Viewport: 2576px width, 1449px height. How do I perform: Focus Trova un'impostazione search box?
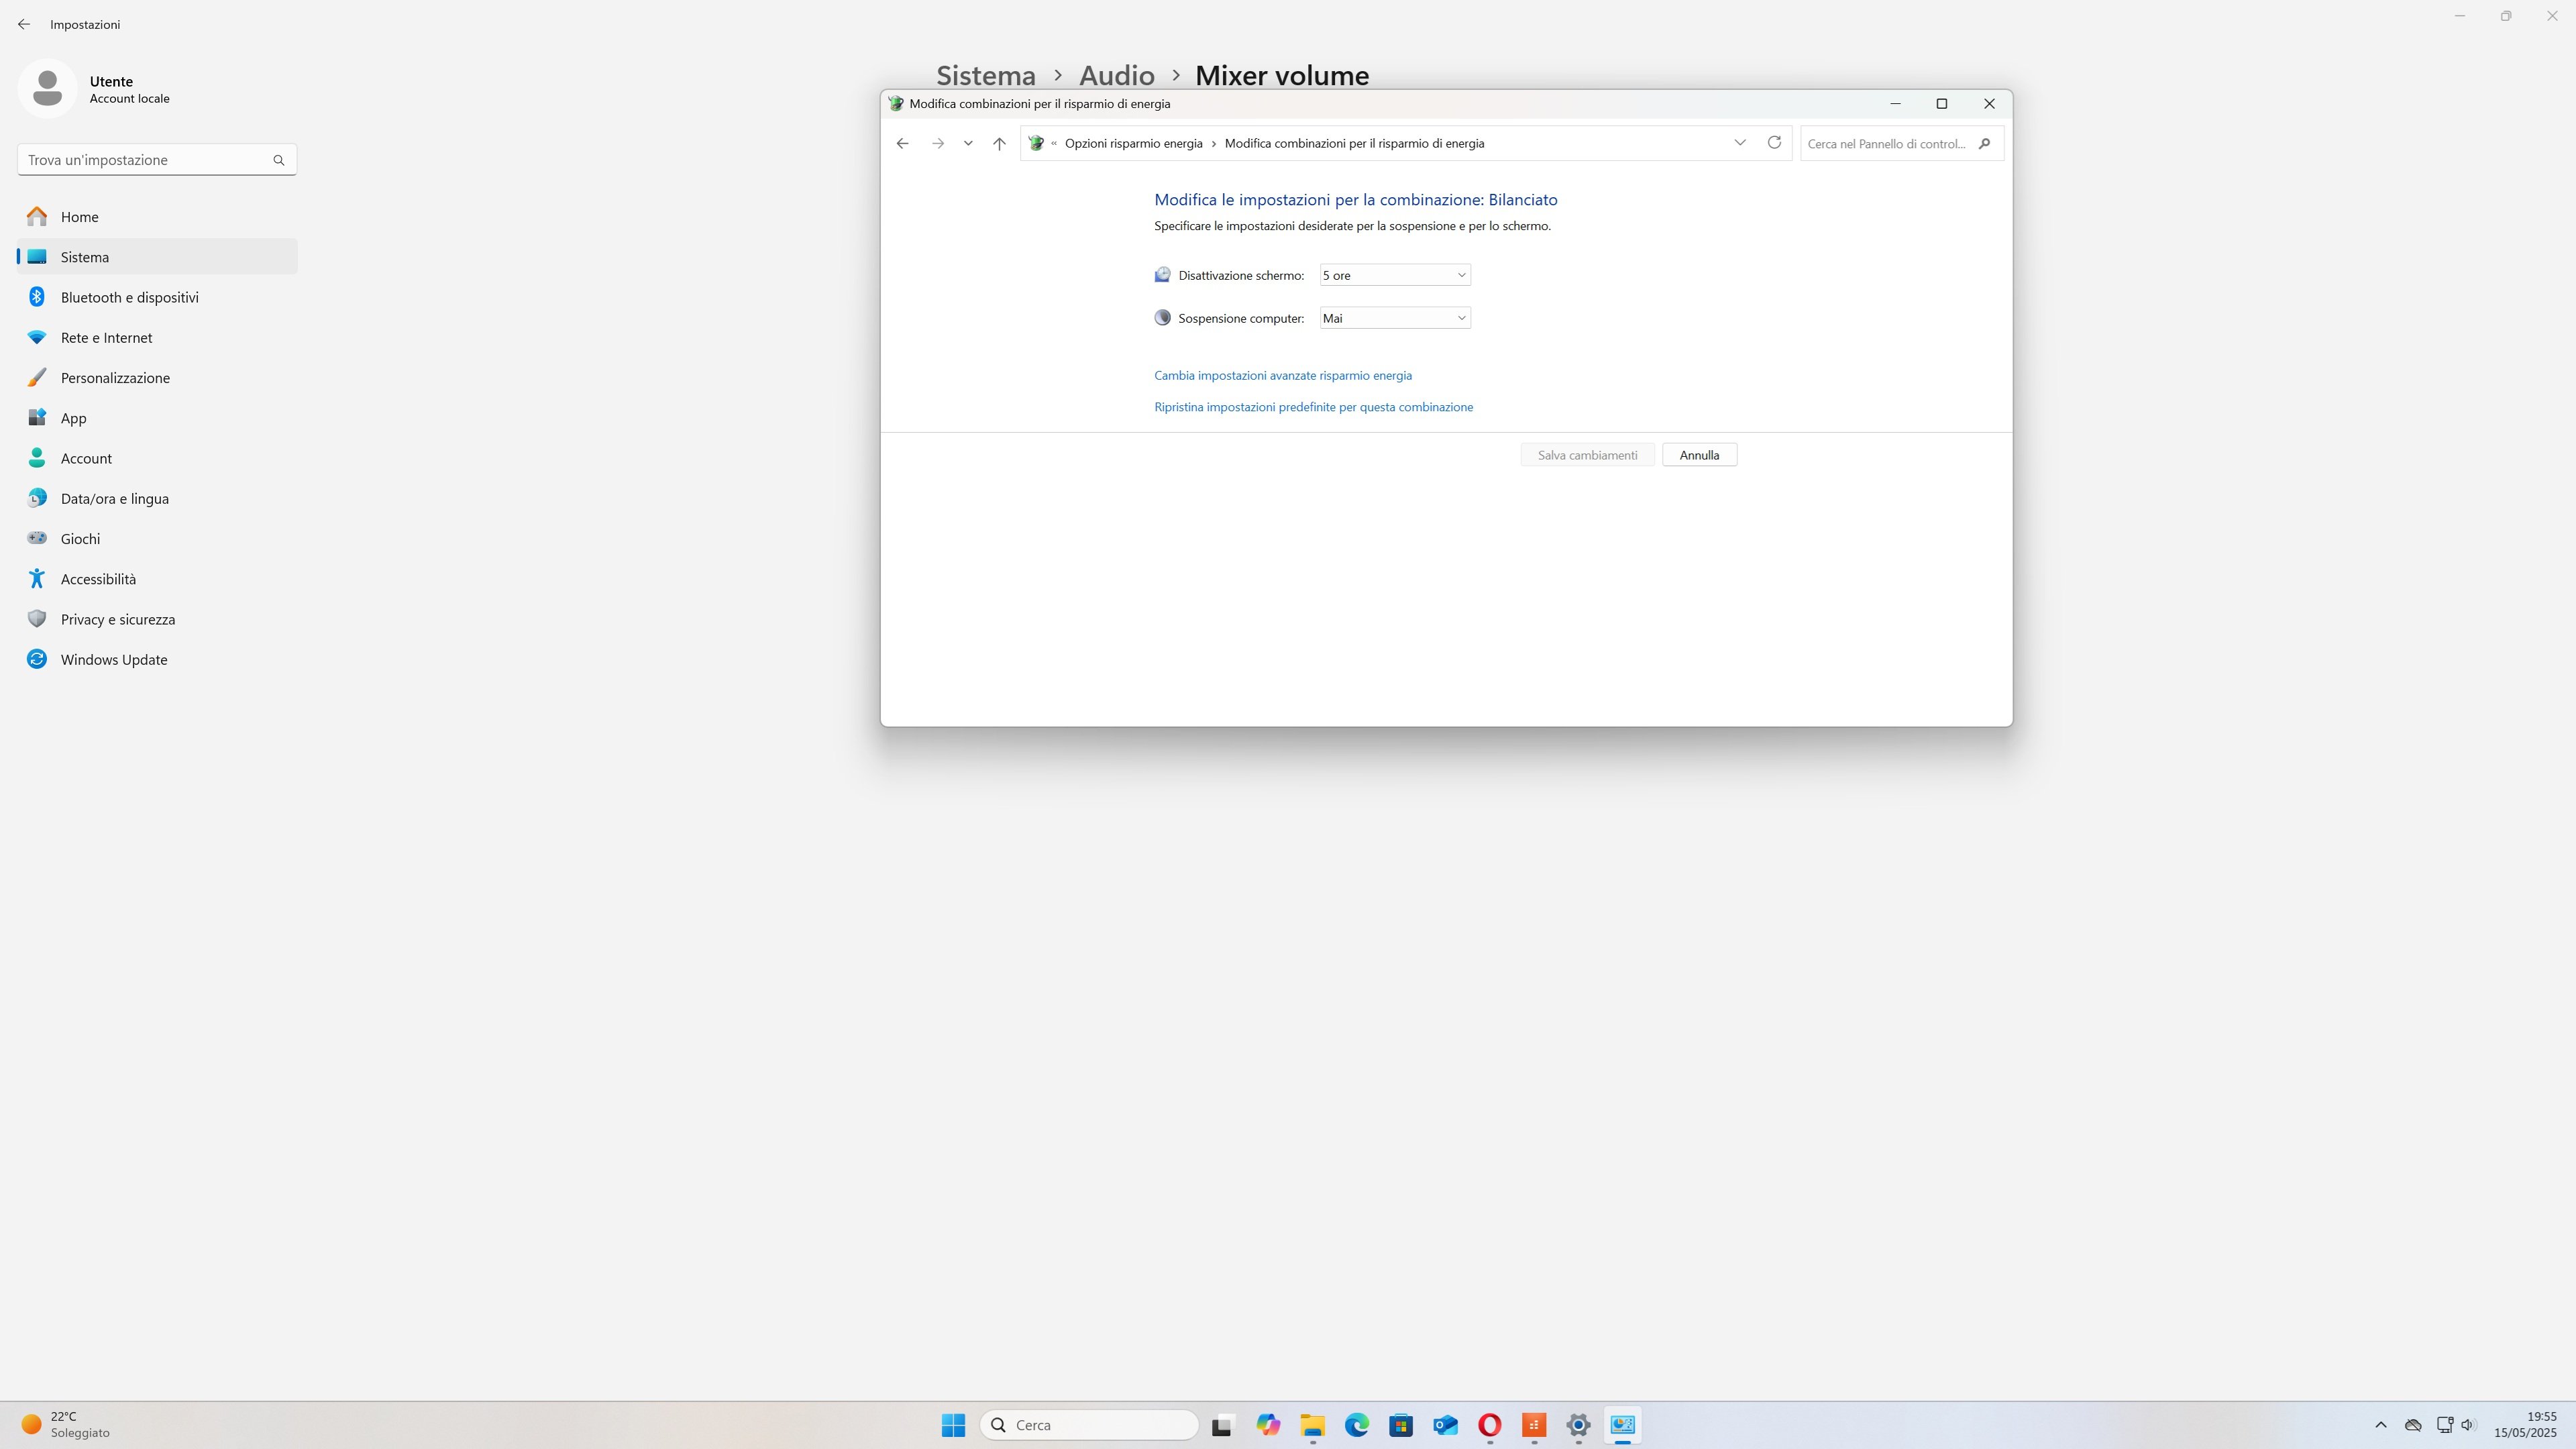pos(157,160)
